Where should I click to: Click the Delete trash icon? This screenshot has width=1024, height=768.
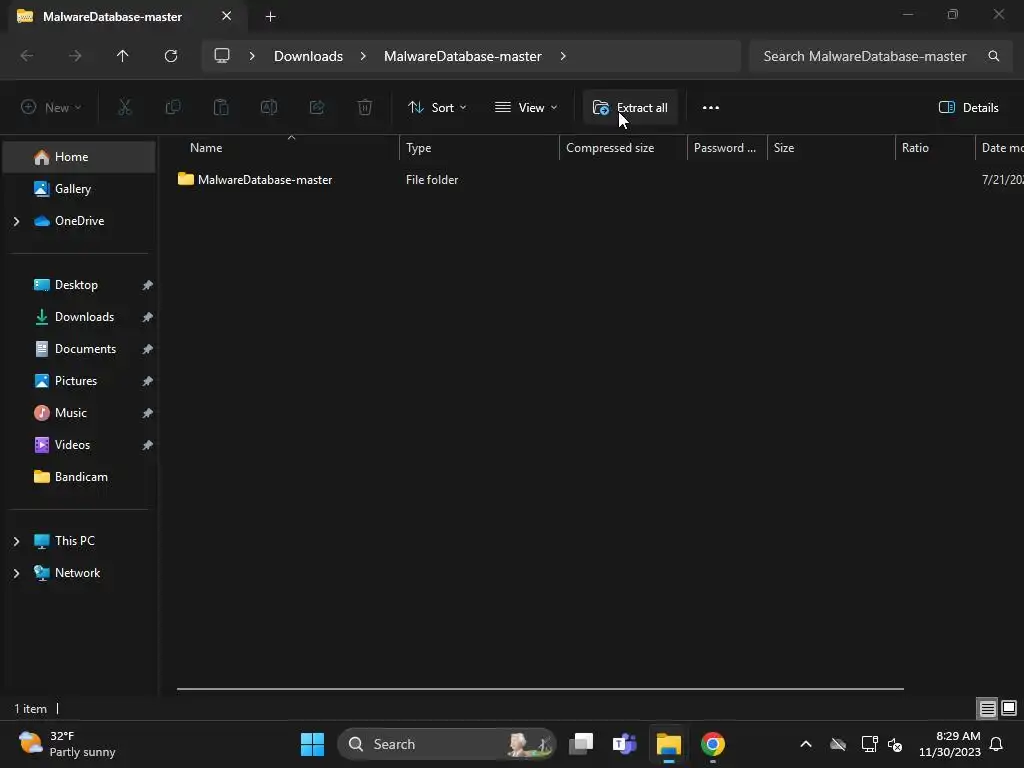click(x=365, y=107)
